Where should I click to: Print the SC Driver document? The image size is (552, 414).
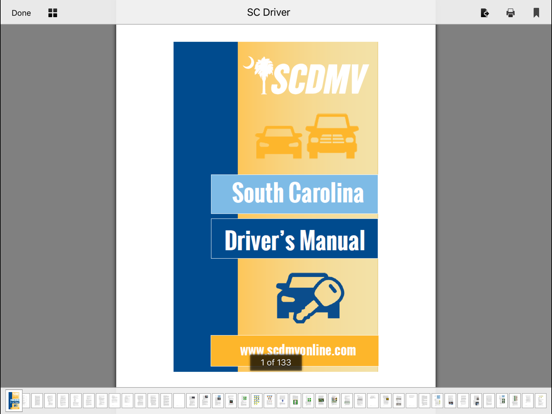510,13
